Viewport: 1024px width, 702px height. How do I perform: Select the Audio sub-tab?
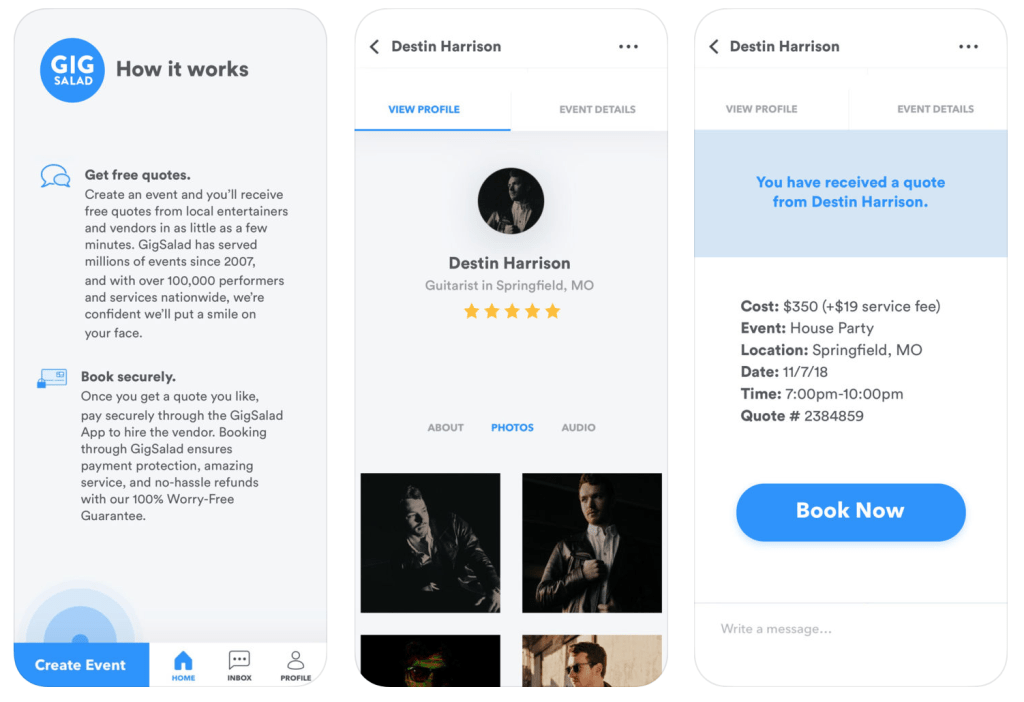(x=579, y=428)
